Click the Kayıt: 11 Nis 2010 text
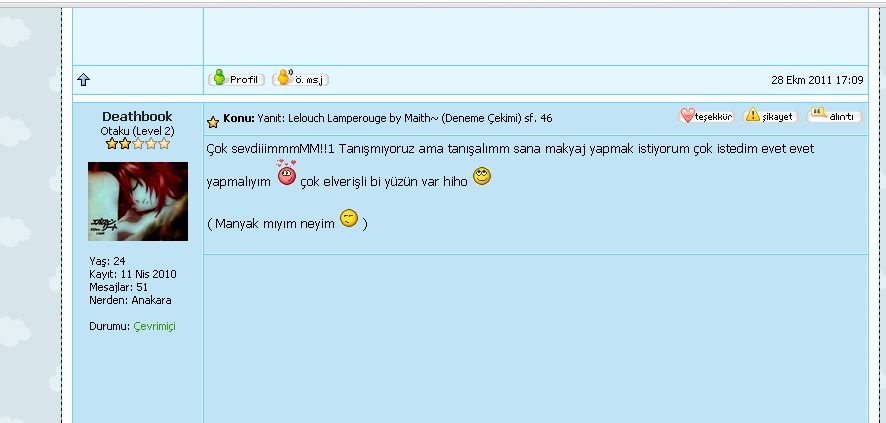 click(x=133, y=274)
